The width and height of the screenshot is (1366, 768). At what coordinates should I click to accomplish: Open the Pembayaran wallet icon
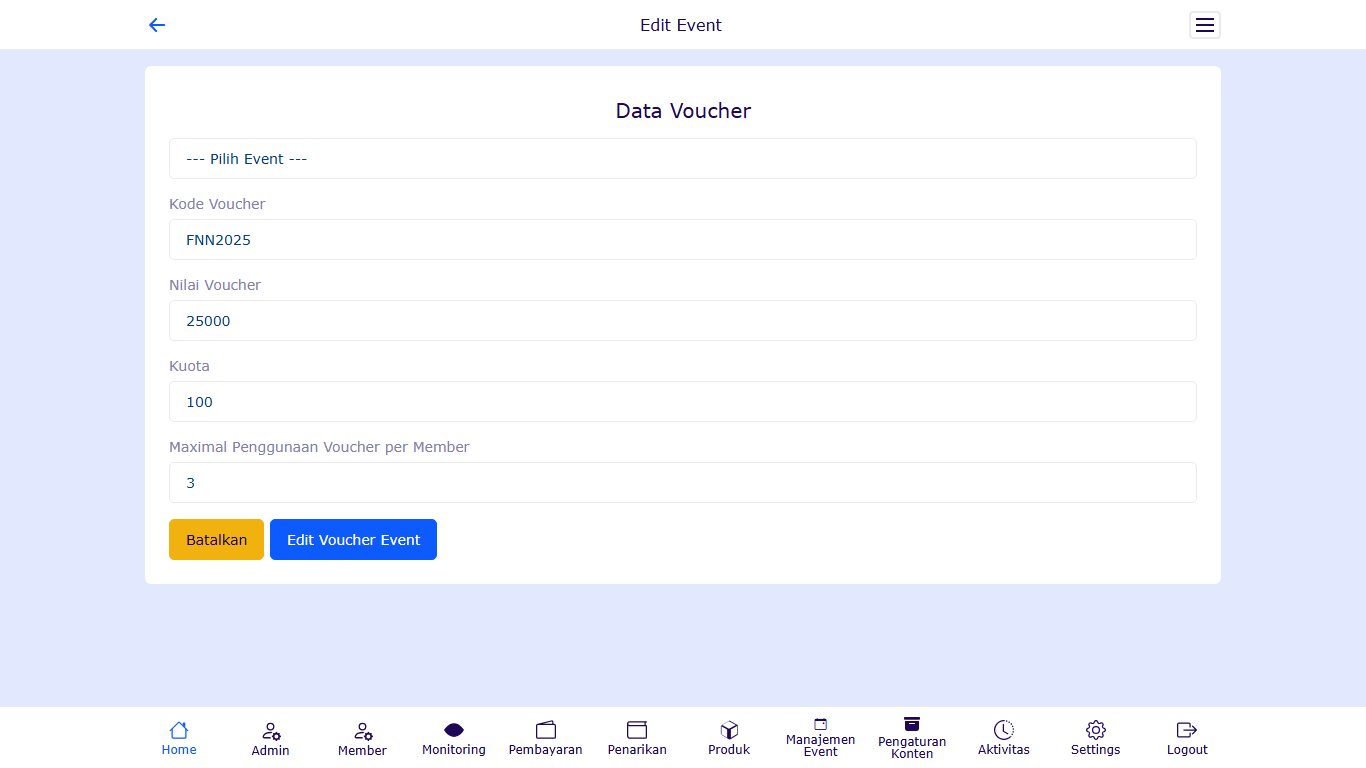546,731
